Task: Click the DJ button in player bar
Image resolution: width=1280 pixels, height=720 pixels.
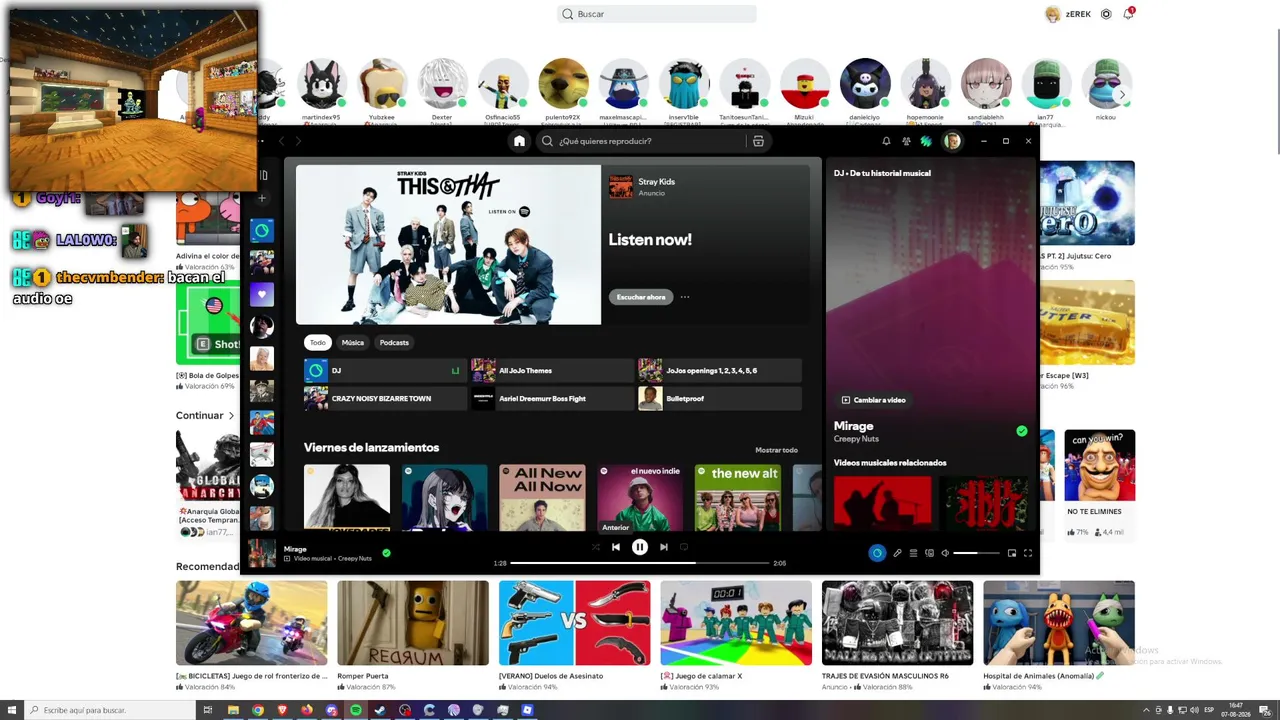Action: (x=877, y=553)
